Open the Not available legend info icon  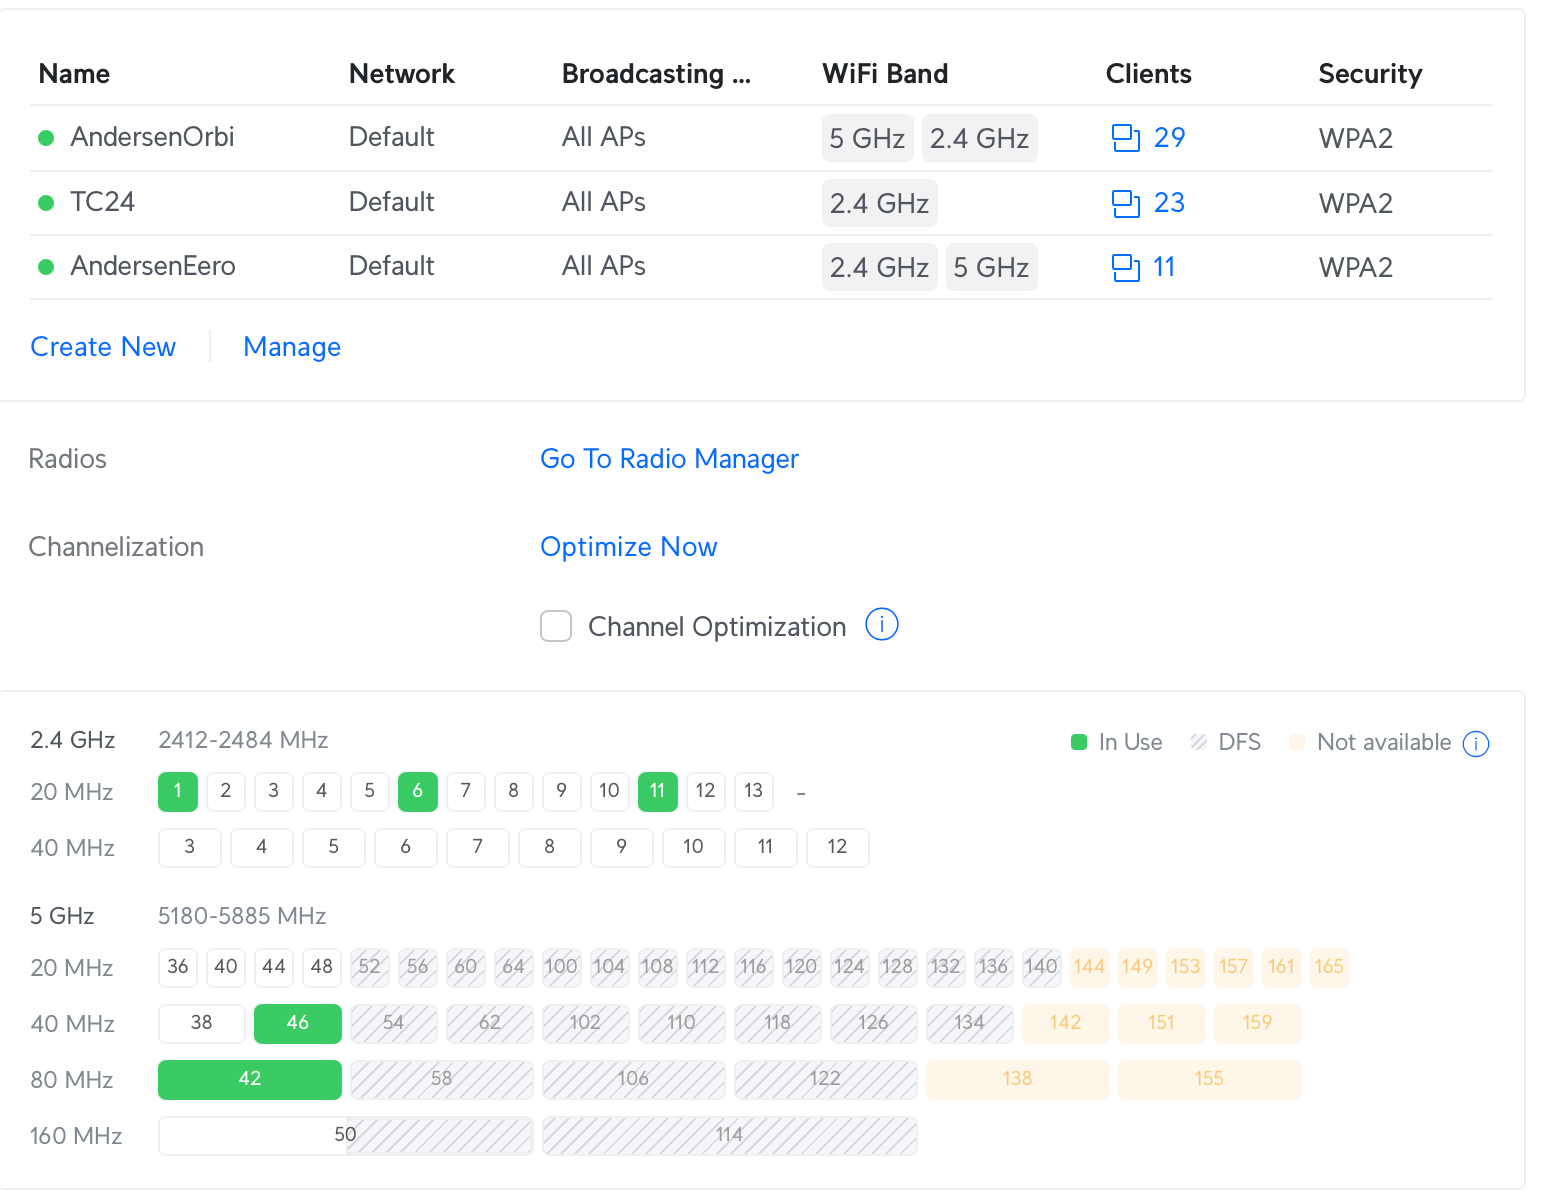point(1475,743)
